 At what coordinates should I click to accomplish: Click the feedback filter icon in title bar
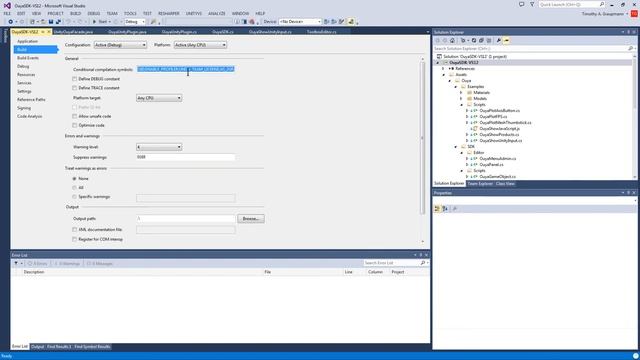point(532,4)
